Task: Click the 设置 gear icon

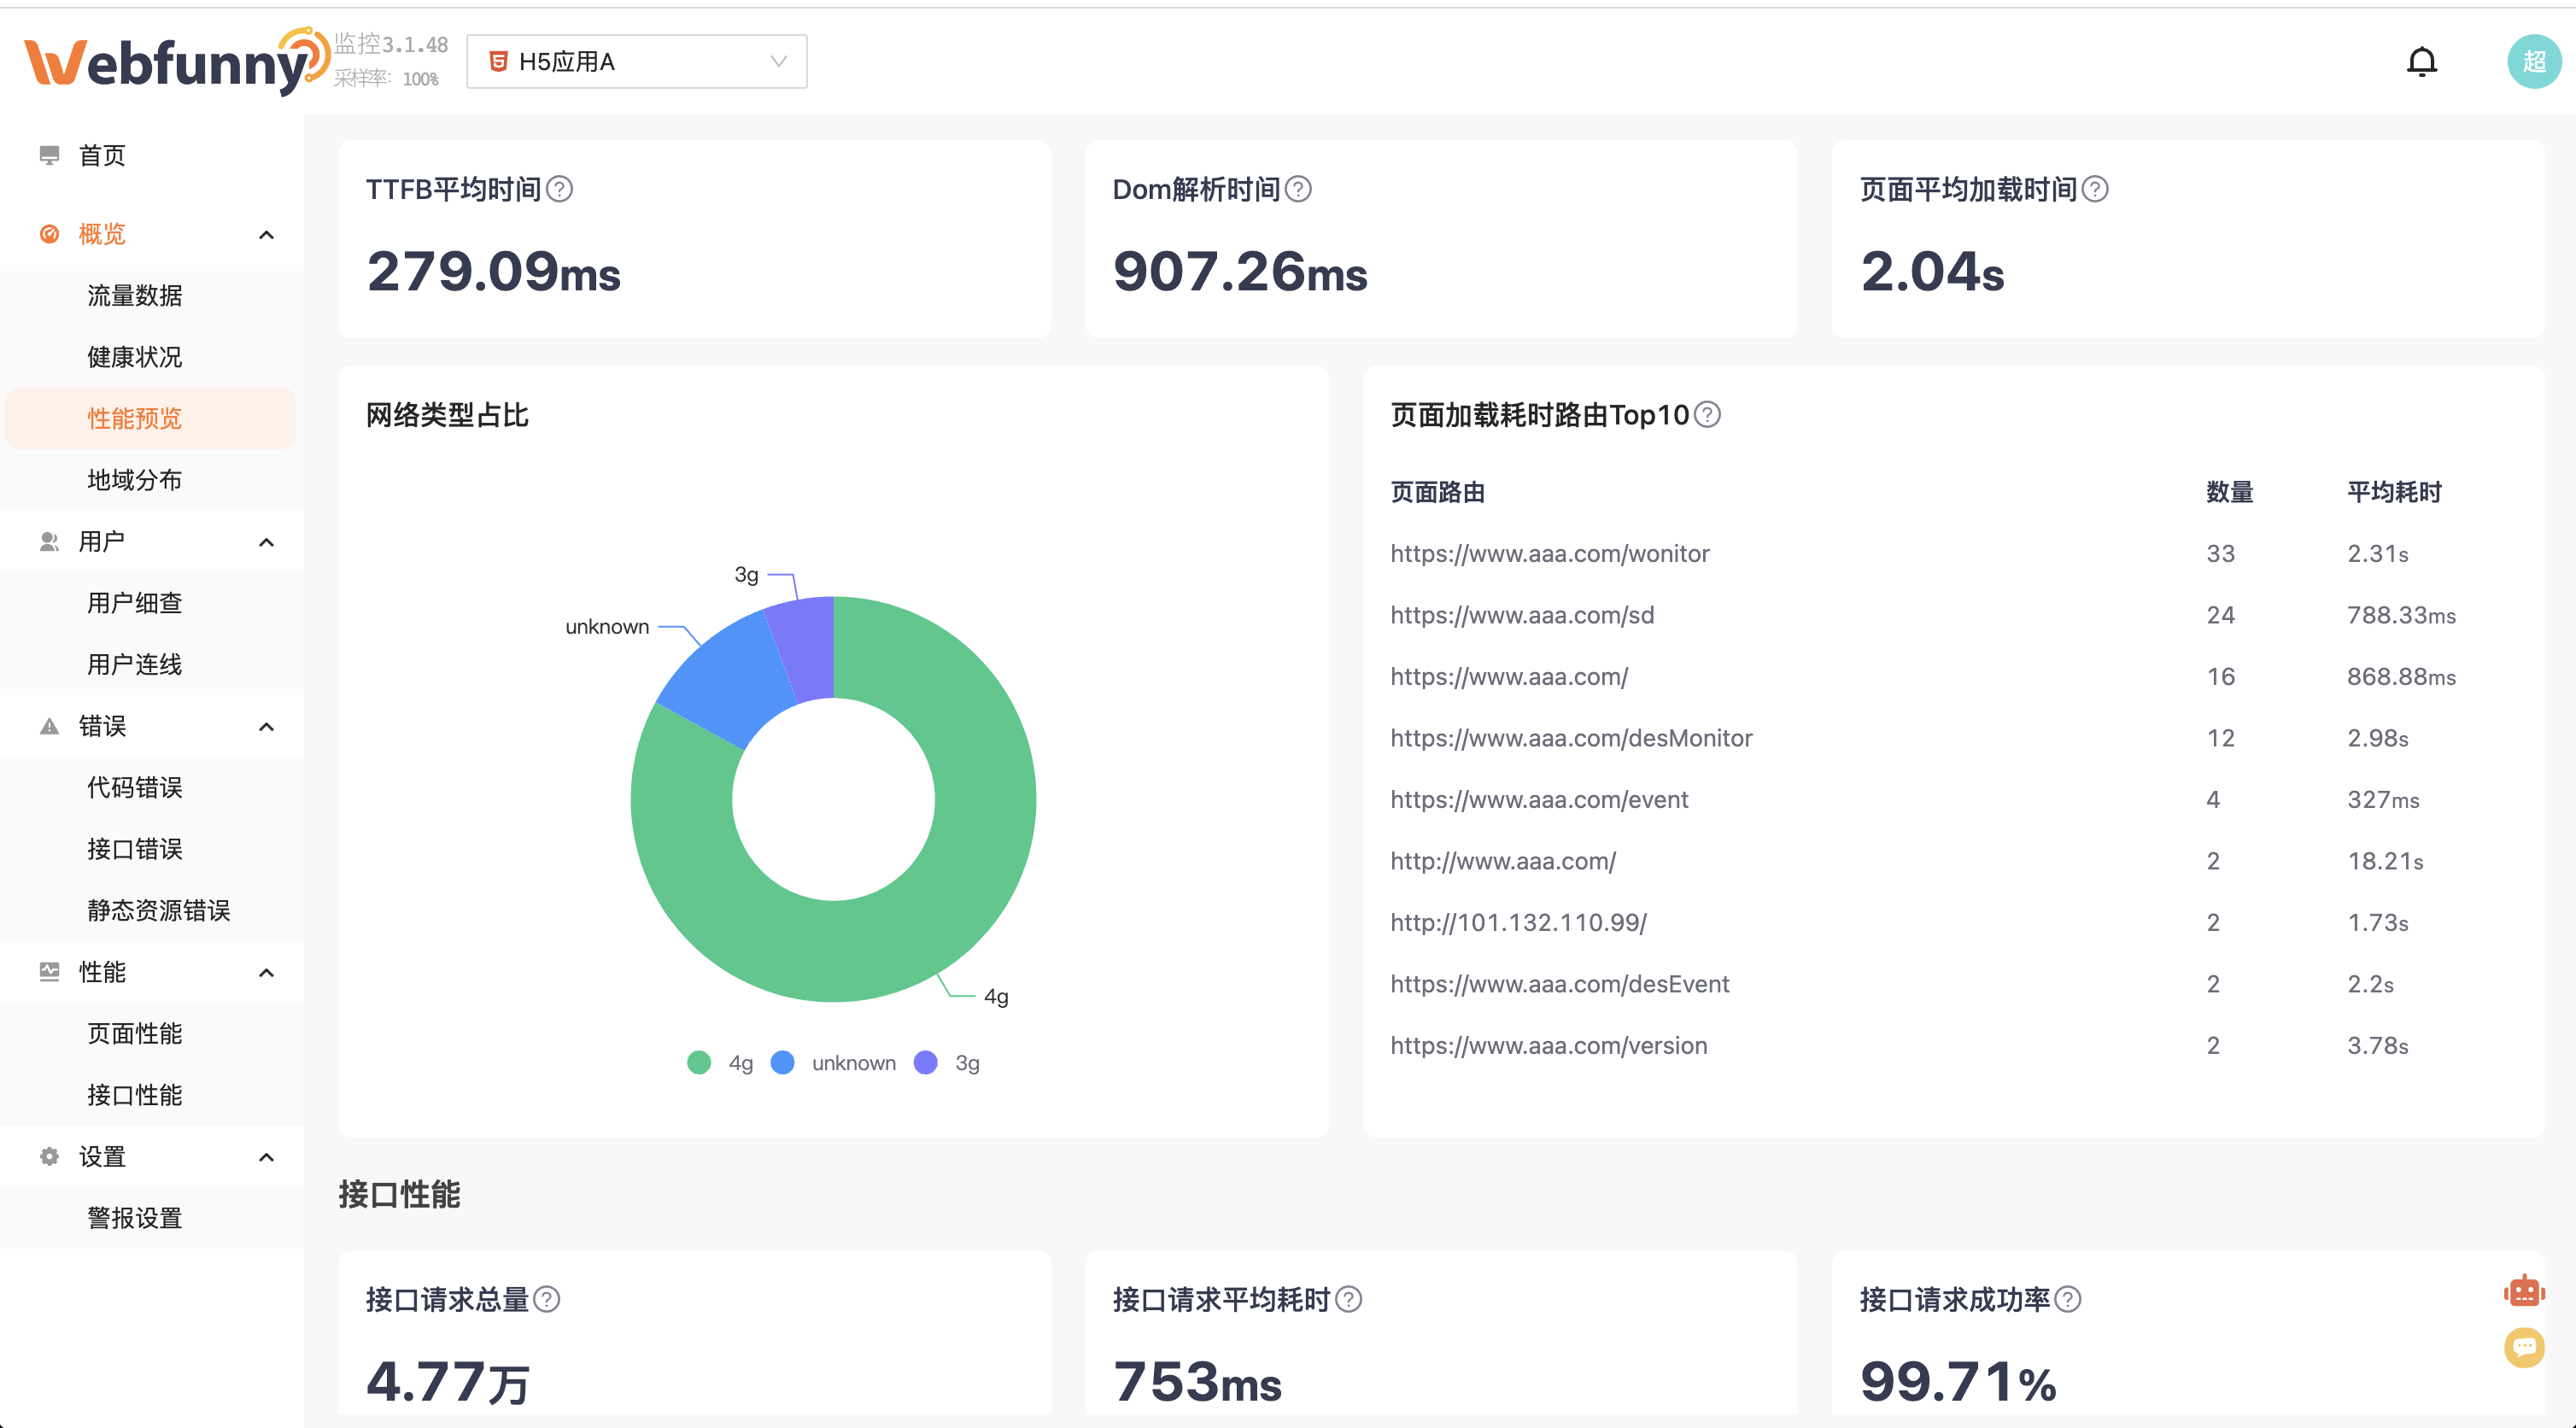Action: pos(49,1157)
